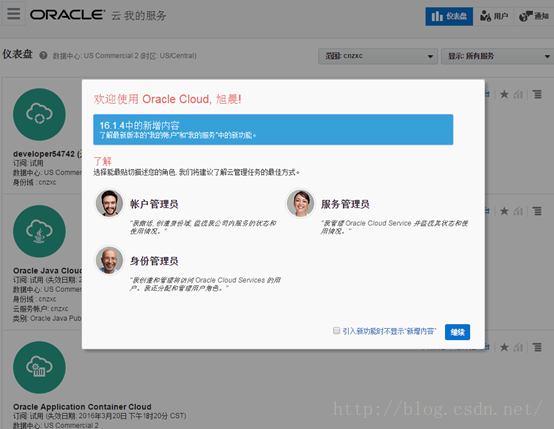This screenshot has width=554, height=429.
Task: Star the Oracle Java Cloud service row
Action: 504,211
